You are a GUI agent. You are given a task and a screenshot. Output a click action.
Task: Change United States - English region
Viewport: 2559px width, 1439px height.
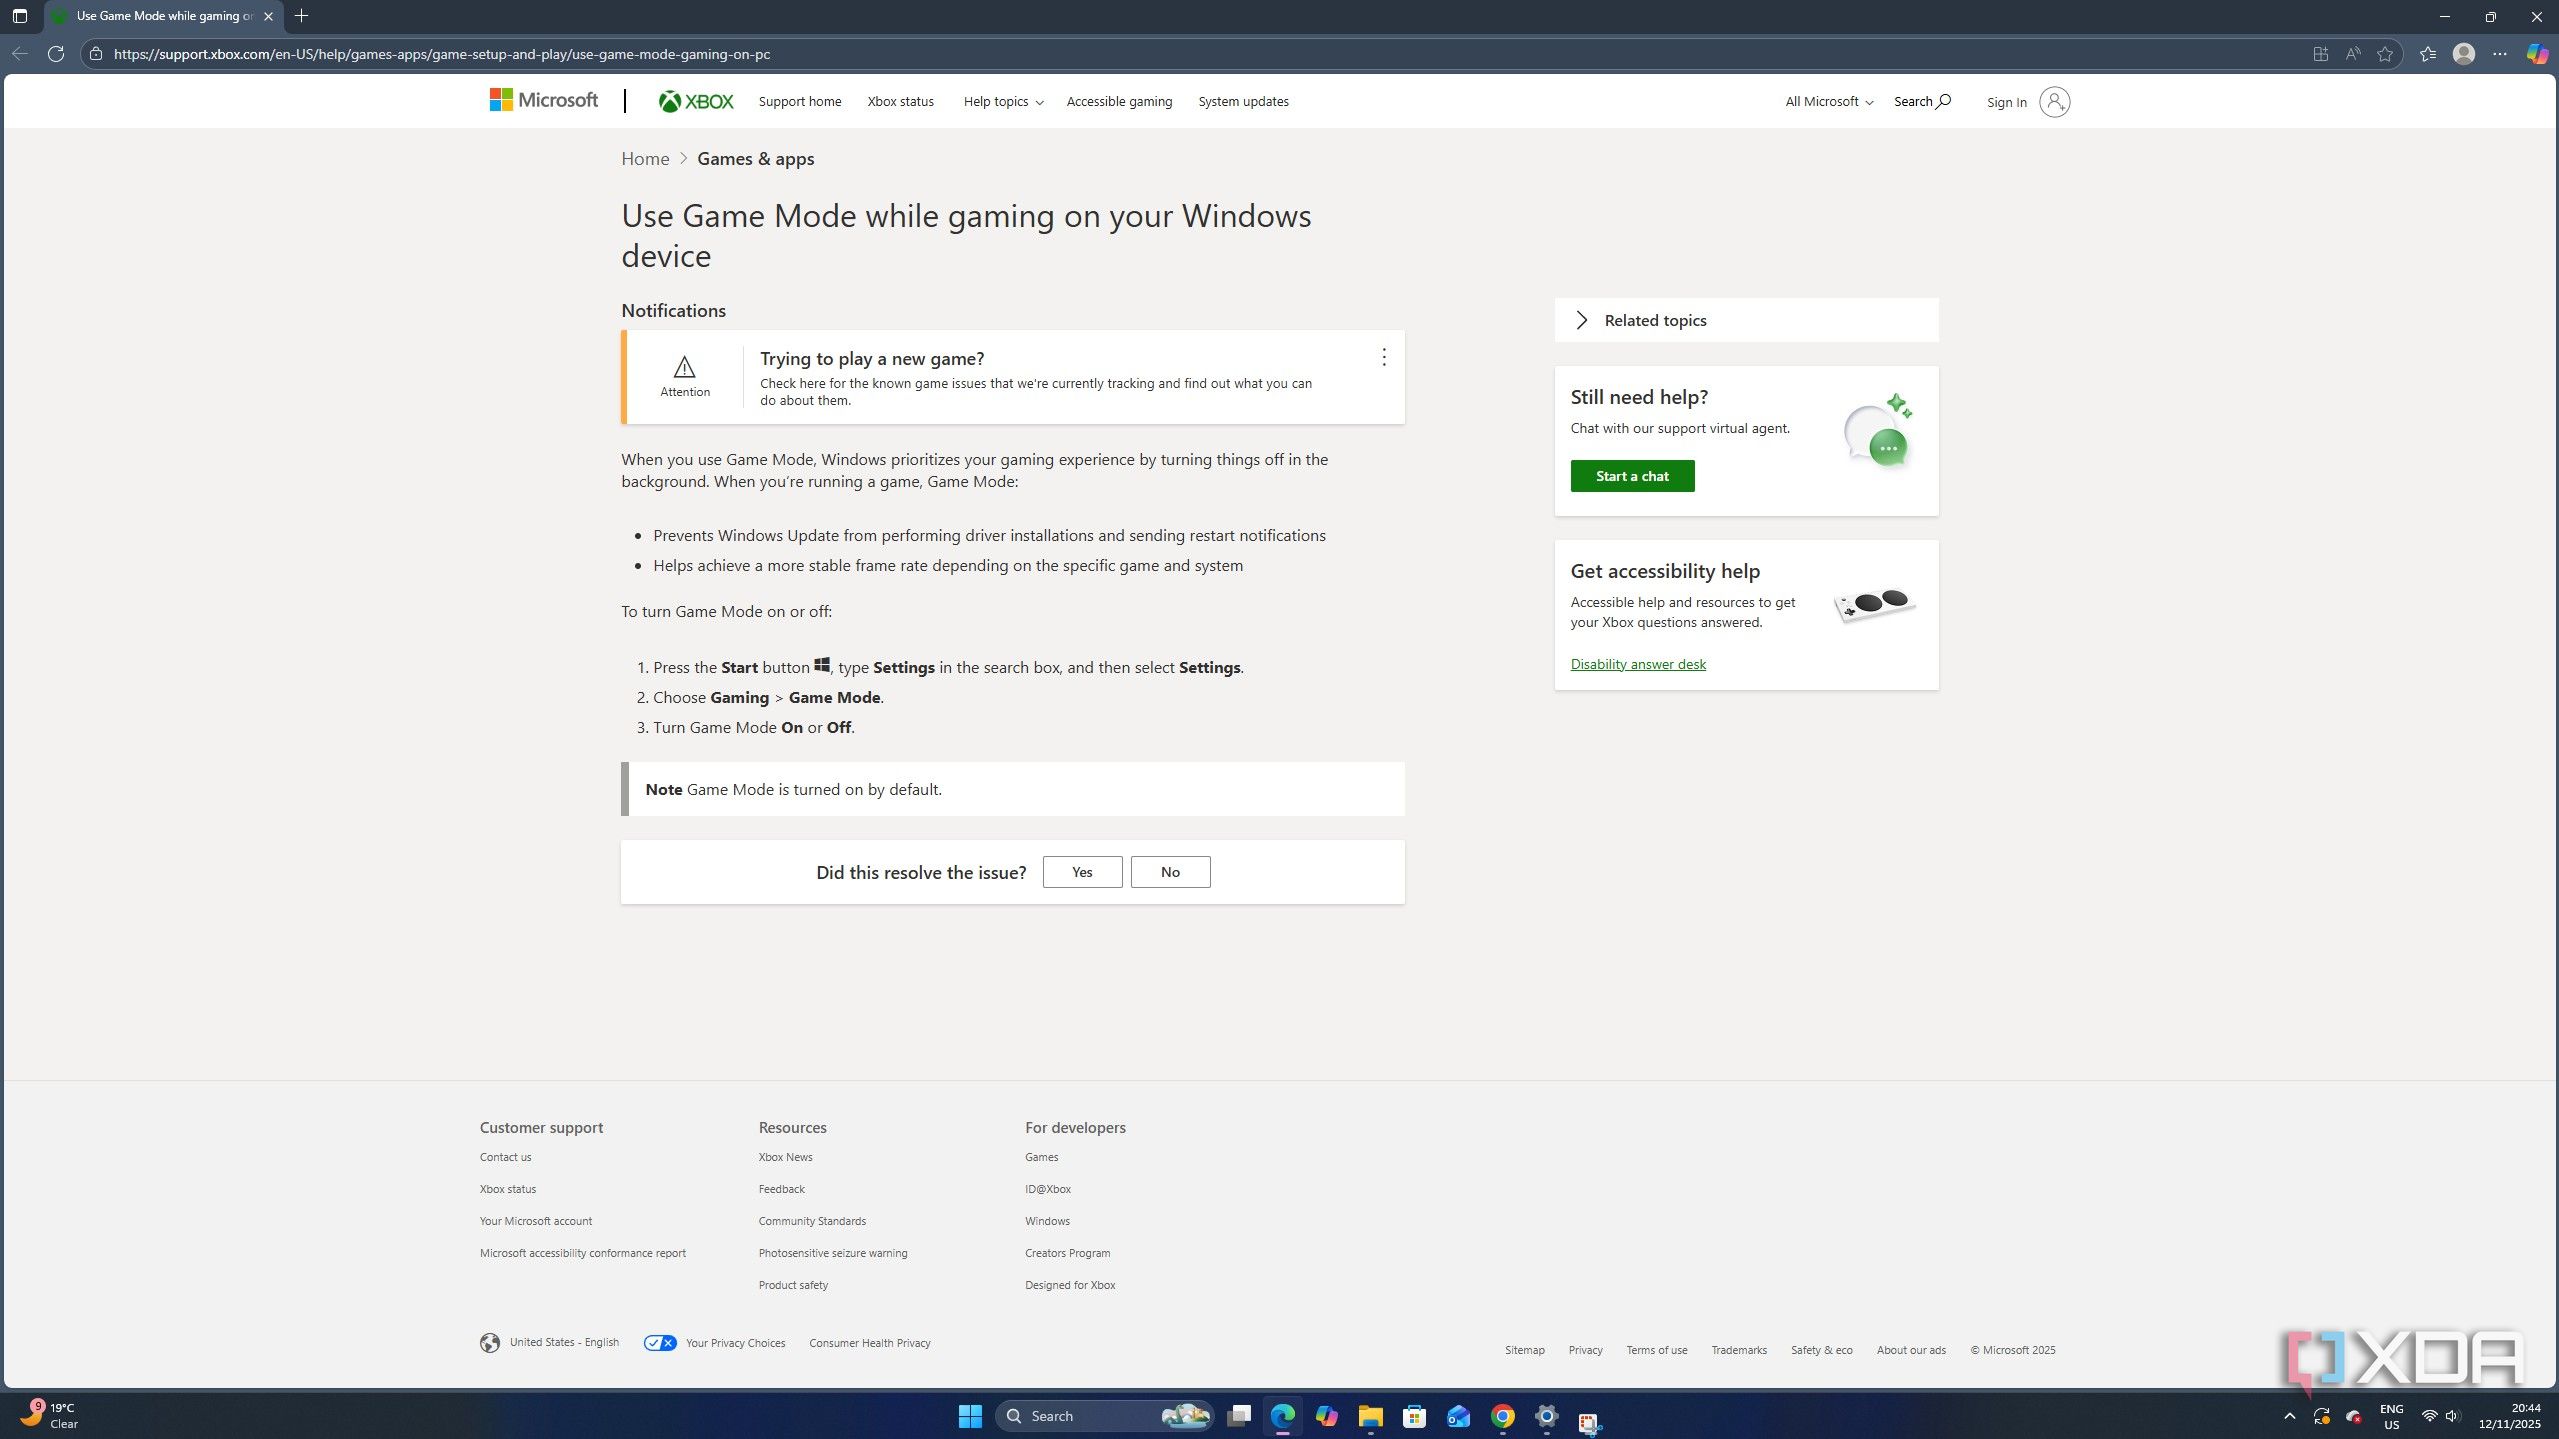(549, 1343)
